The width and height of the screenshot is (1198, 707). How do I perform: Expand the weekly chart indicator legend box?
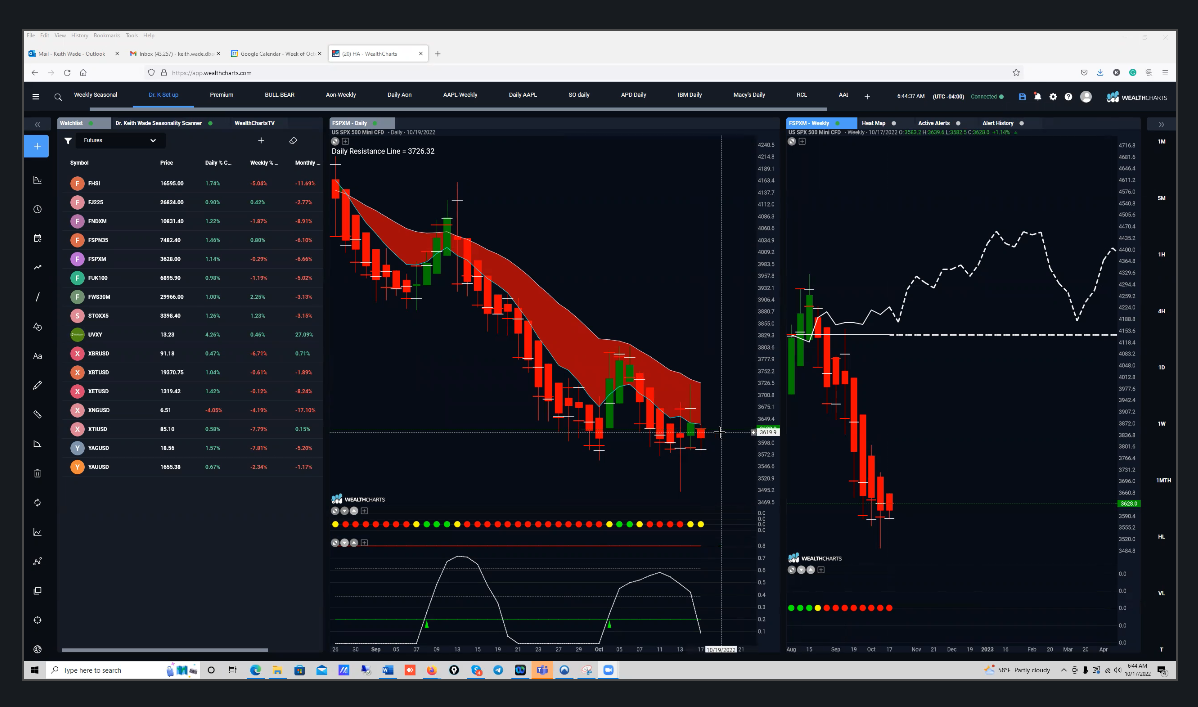pos(801,141)
